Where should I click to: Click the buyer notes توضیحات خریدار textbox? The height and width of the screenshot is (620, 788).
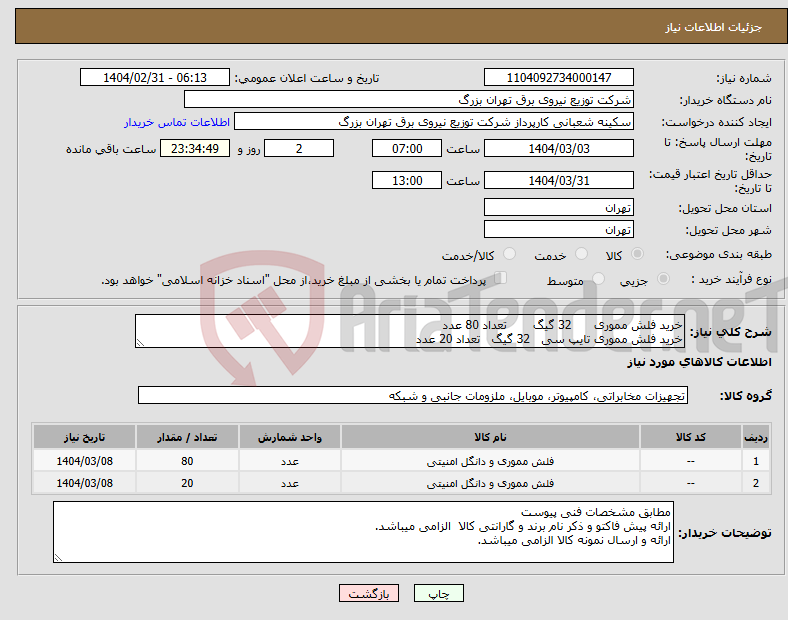(363, 532)
